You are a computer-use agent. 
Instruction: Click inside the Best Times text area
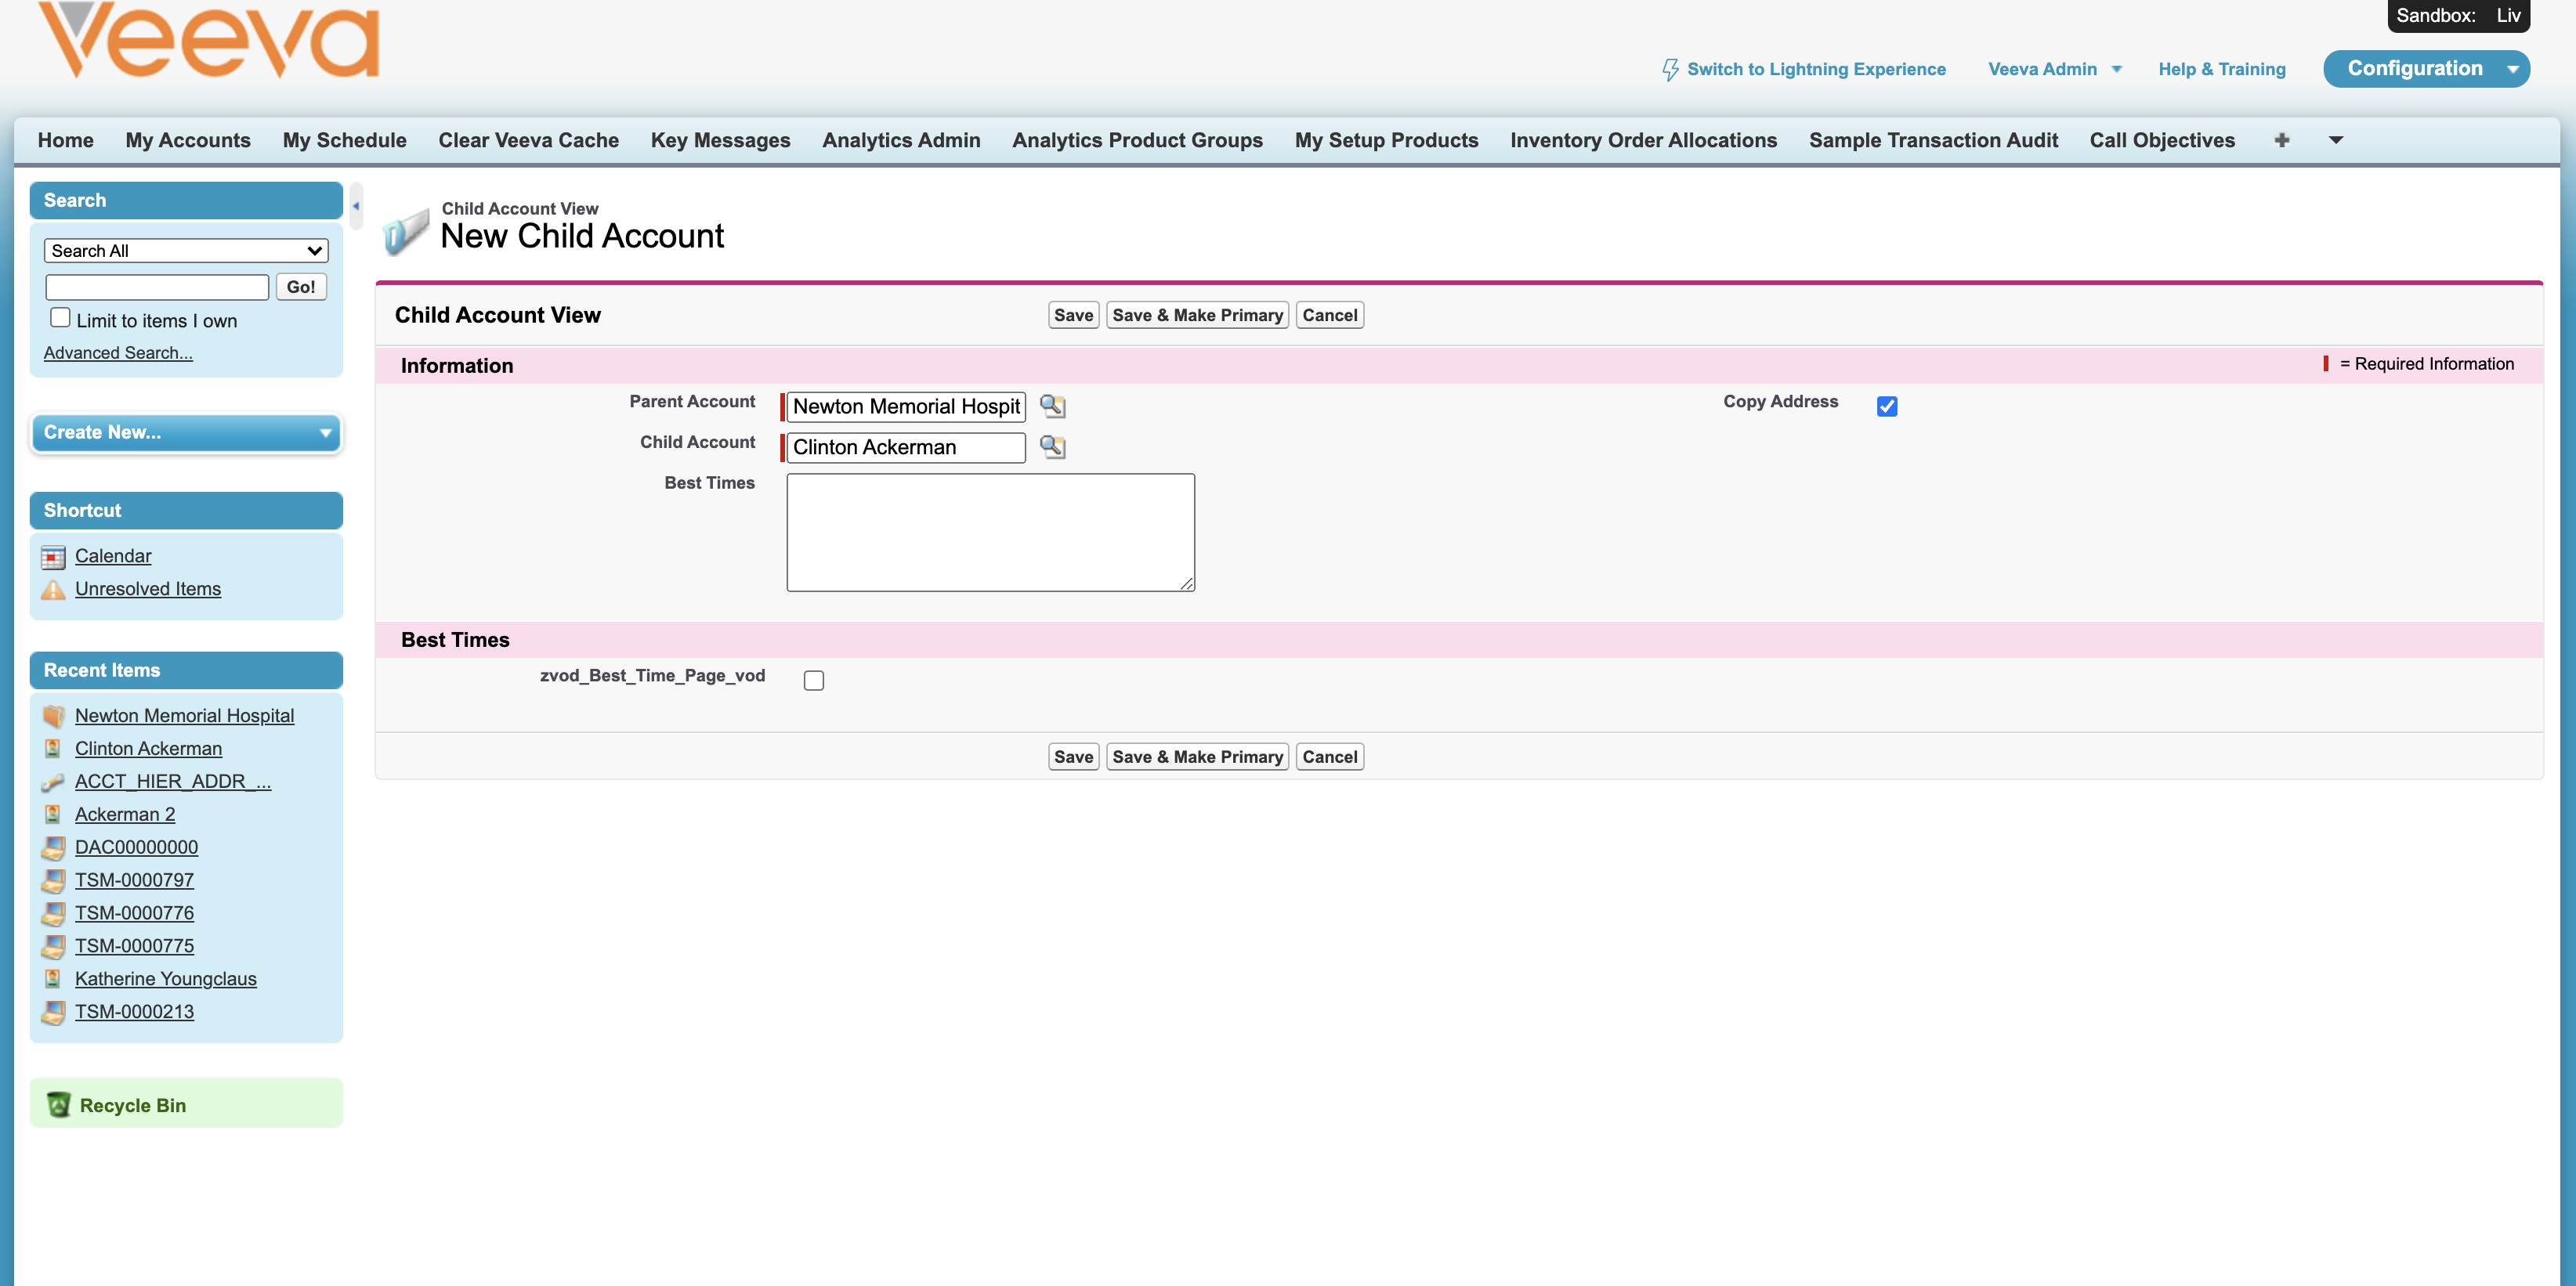[990, 532]
